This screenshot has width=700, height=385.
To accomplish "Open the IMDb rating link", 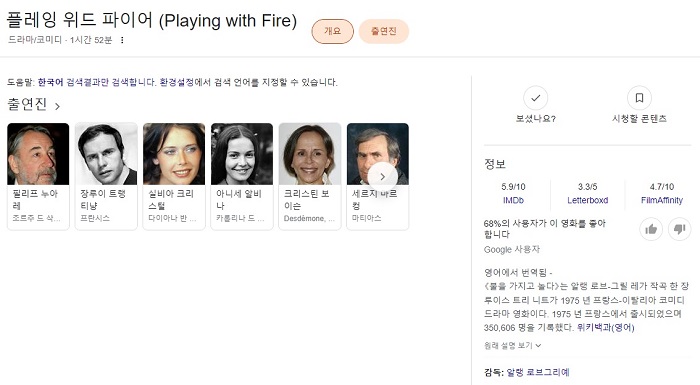I will [x=513, y=200].
